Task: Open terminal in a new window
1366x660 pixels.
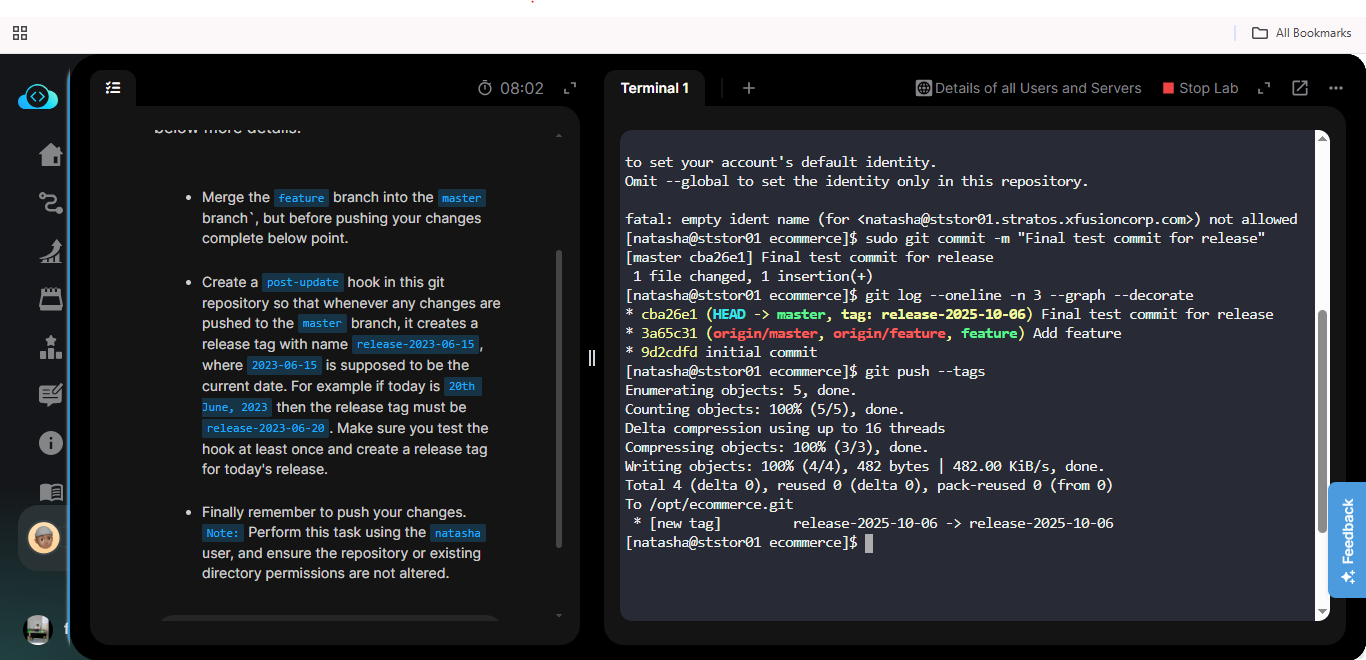Action: [x=1300, y=88]
